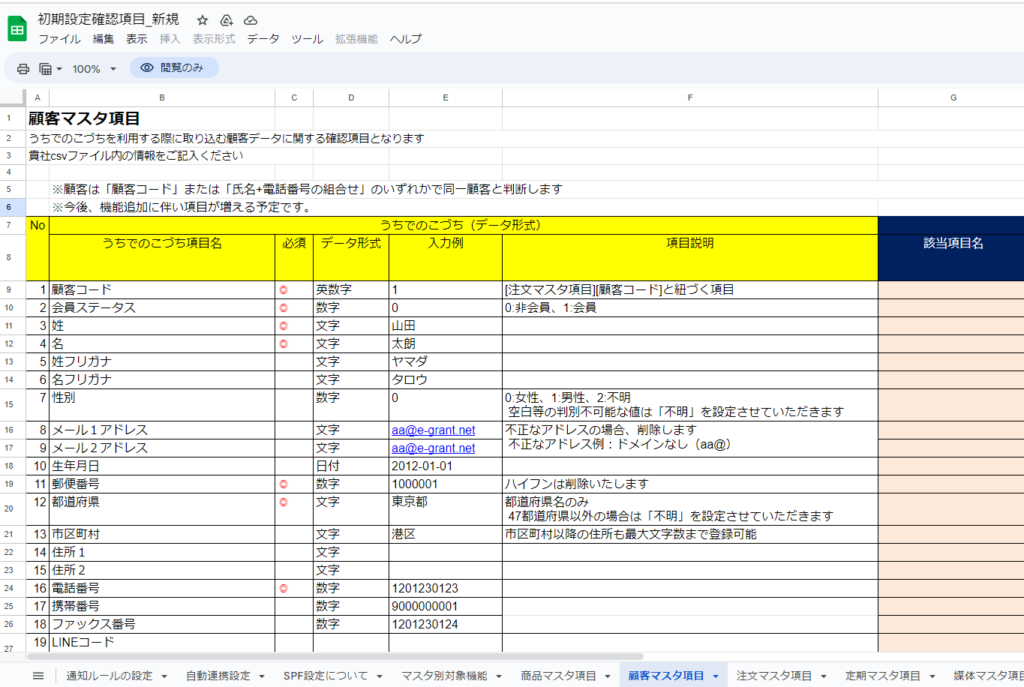1024x687 pixels.
Task: Open dropdown arrow on 顧客マスタ項目 tab
Action: (715, 677)
